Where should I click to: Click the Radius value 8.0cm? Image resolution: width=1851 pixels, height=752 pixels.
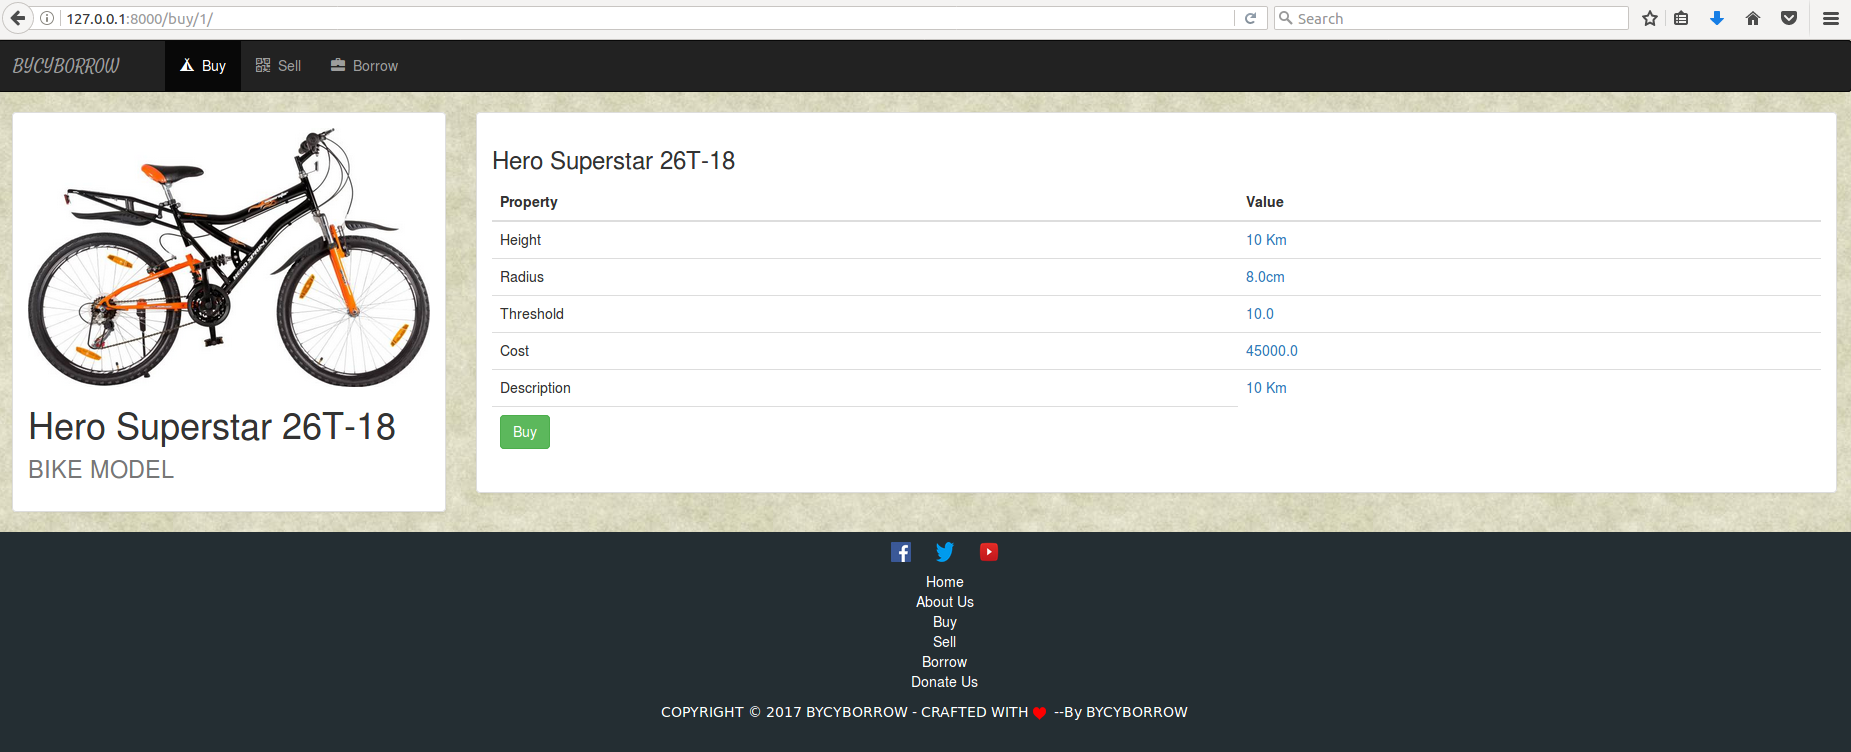1265,277
